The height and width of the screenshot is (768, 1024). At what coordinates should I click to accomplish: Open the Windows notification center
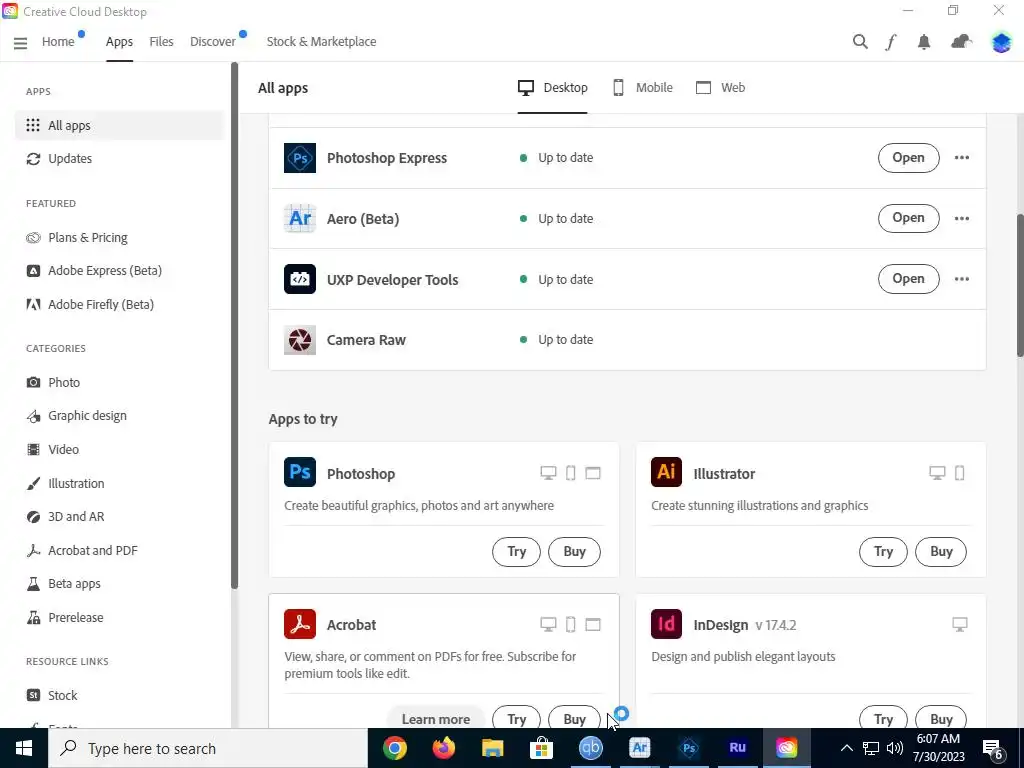[x=994, y=748]
